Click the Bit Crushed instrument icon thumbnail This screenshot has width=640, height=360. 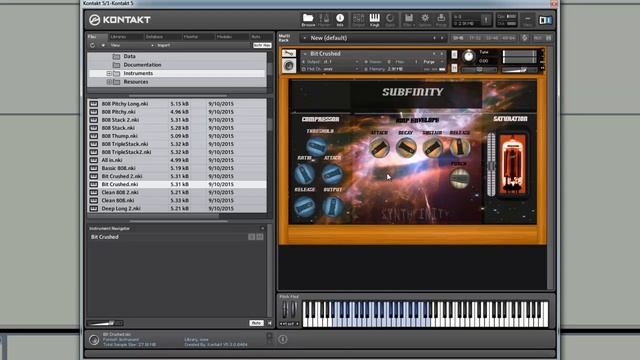[289, 66]
